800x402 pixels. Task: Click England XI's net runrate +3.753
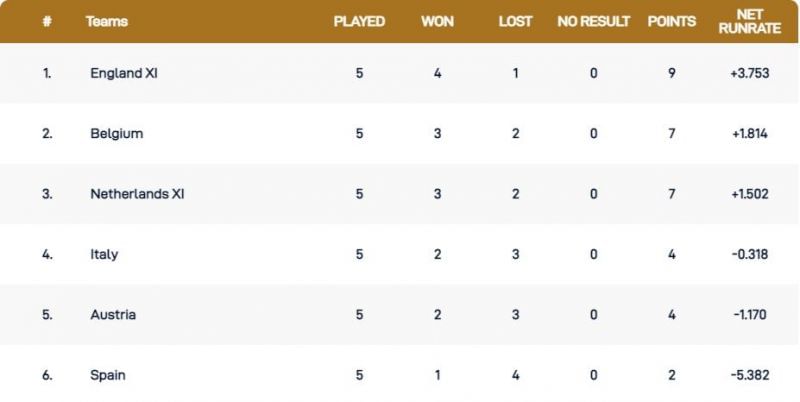tap(749, 73)
